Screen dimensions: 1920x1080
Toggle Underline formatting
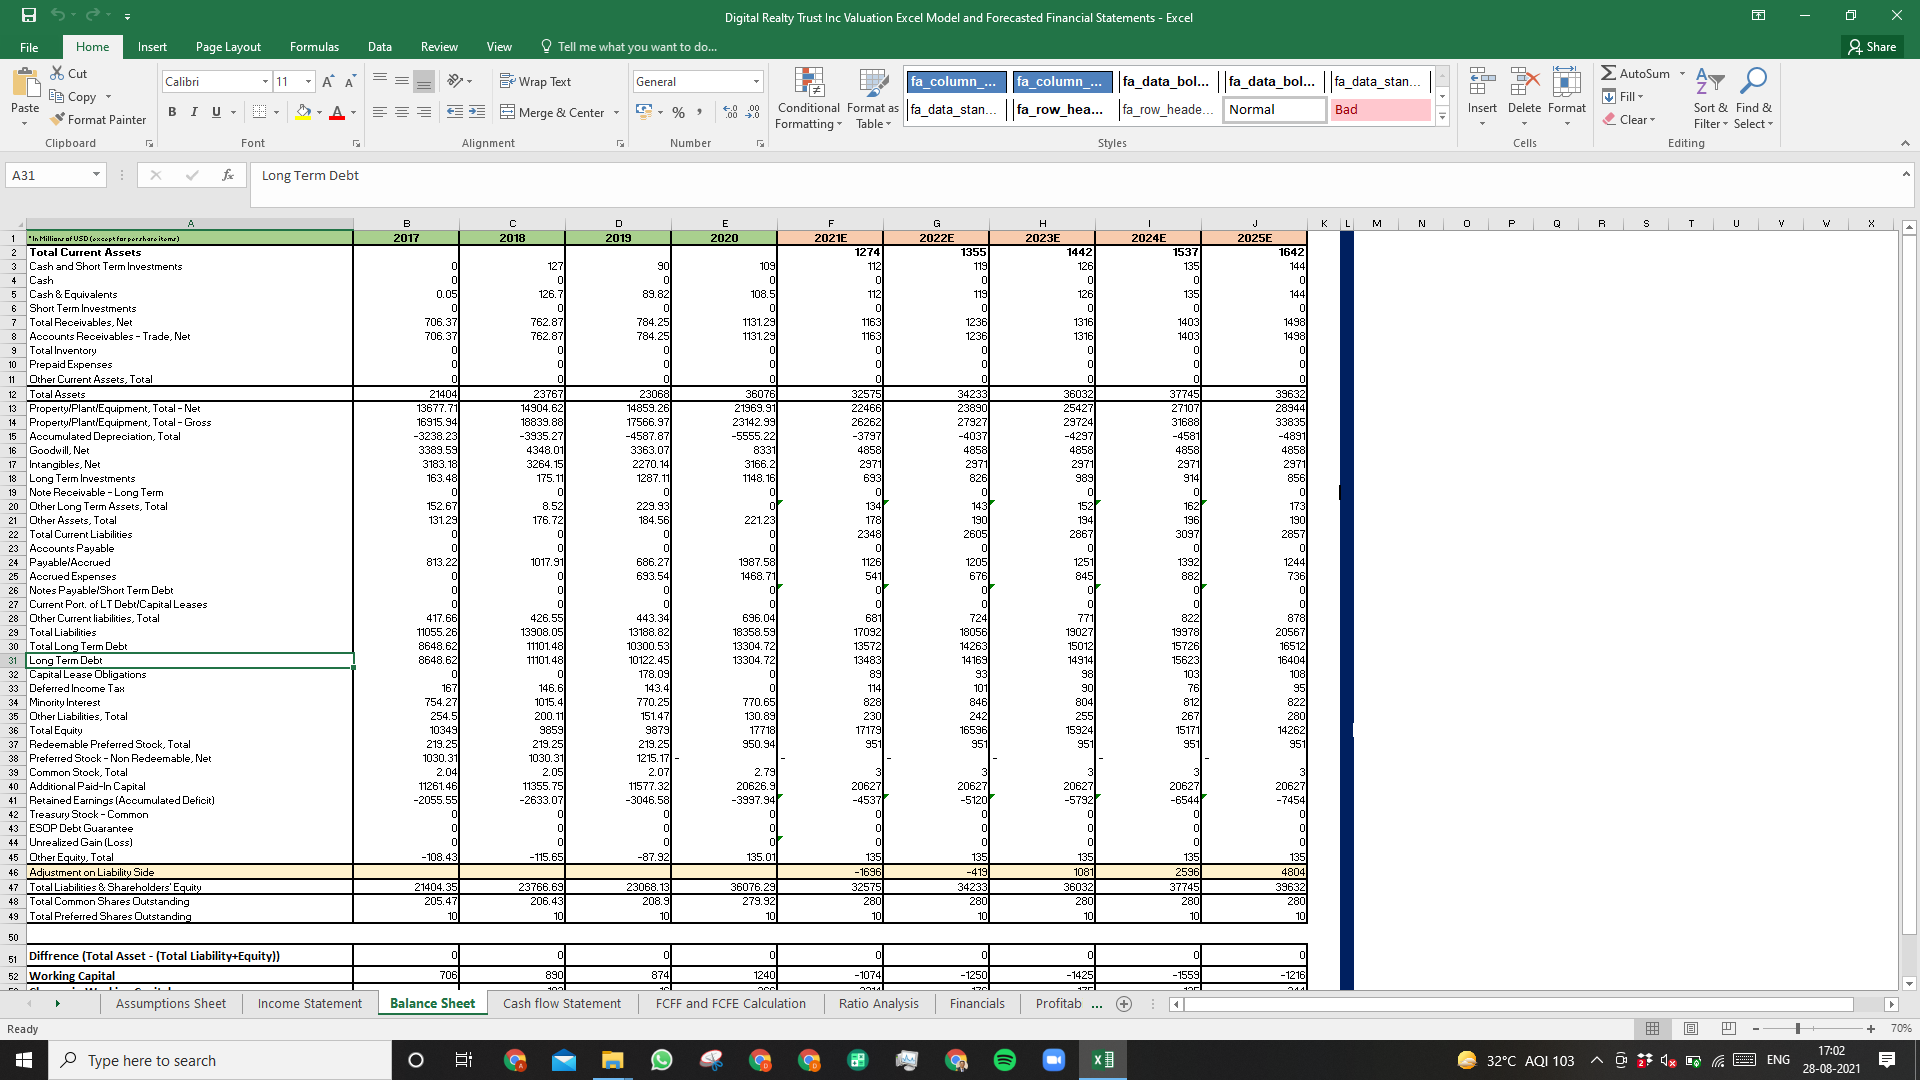[216, 112]
